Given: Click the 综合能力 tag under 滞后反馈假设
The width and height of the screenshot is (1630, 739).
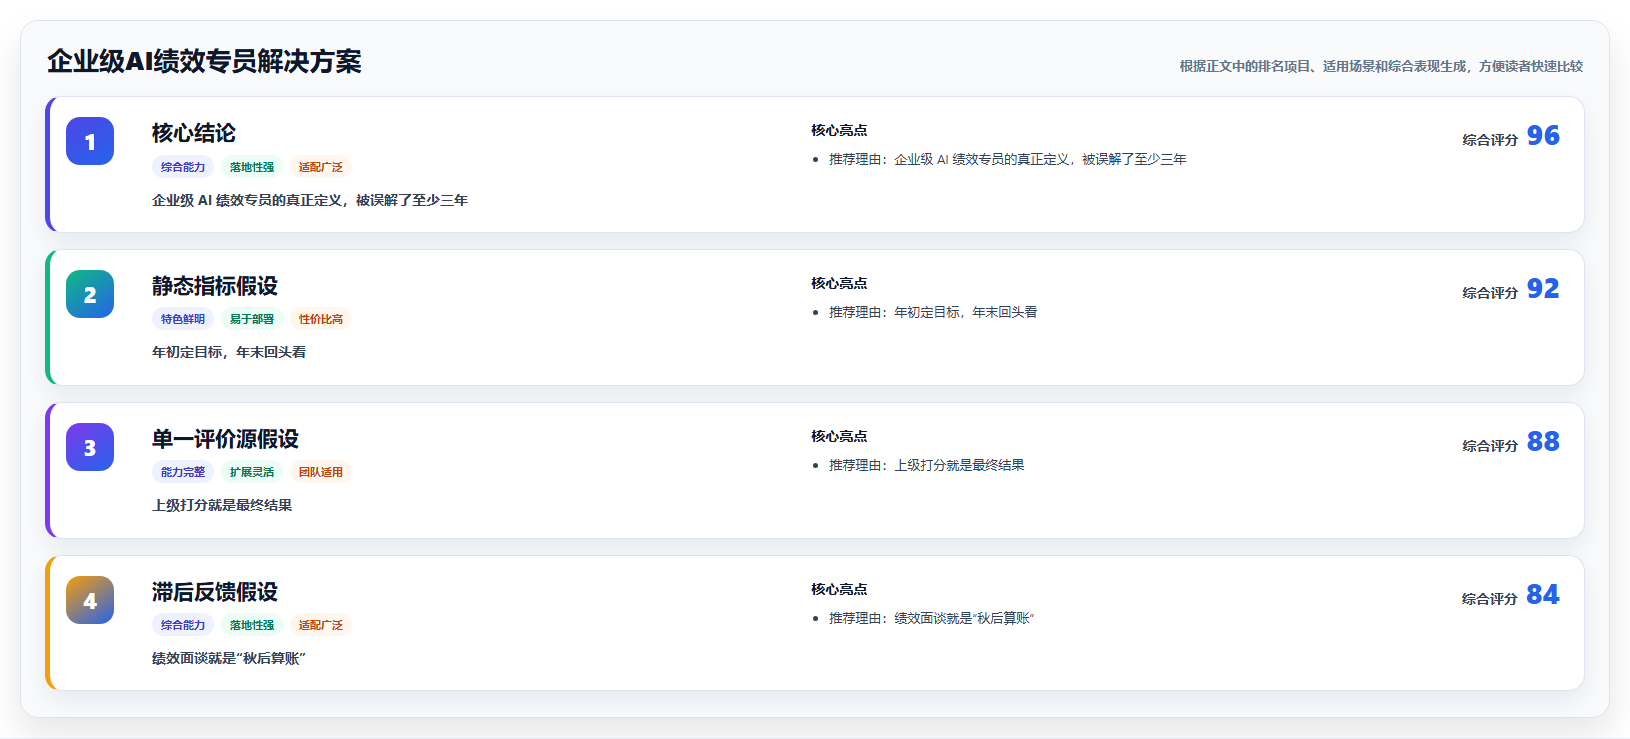Looking at the screenshot, I should 183,625.
